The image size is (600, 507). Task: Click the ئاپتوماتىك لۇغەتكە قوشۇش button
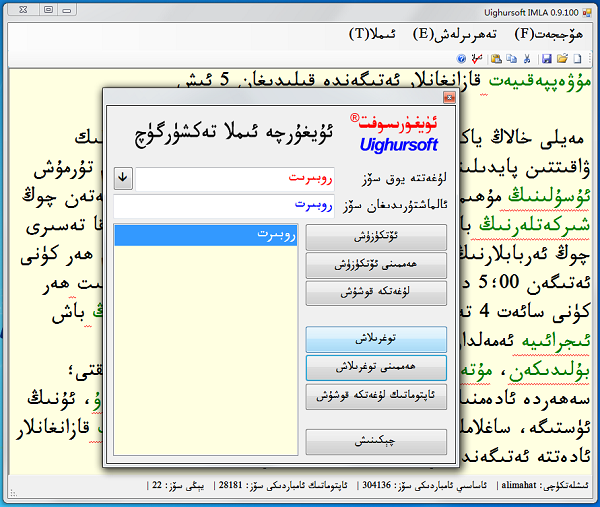click(376, 396)
